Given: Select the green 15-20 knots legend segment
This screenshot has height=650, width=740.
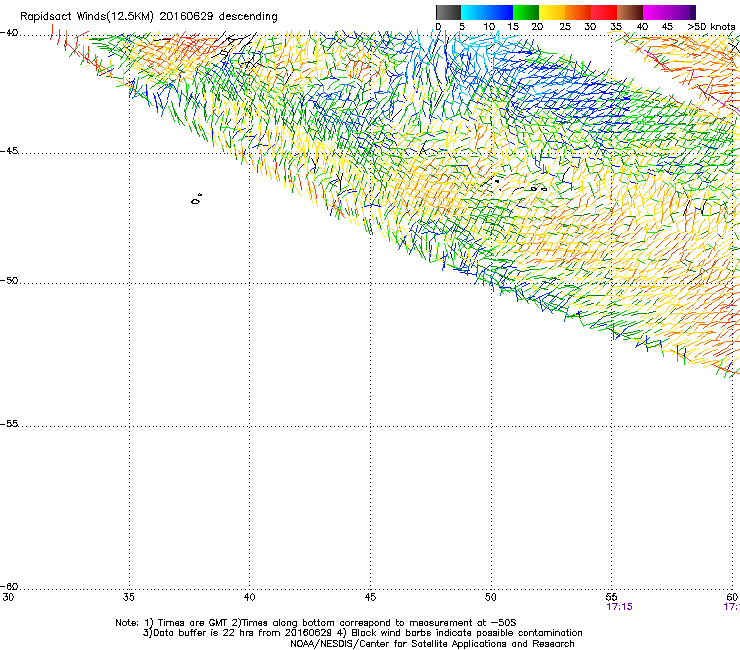Looking at the screenshot, I should 526,12.
